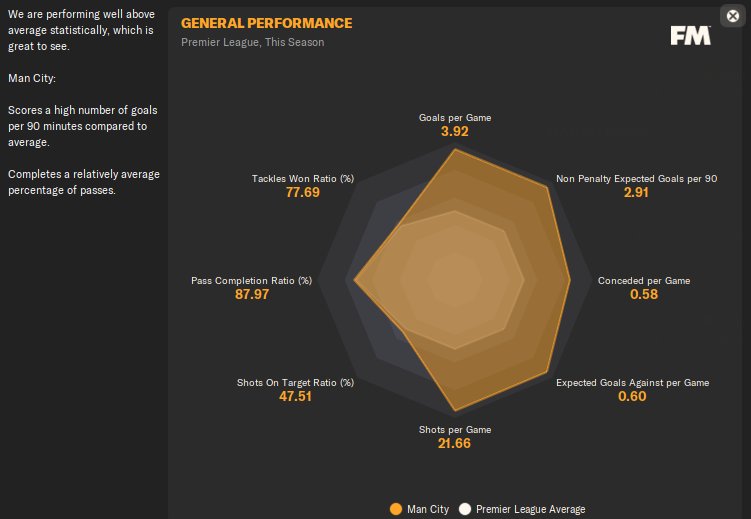The width and height of the screenshot is (751, 519).
Task: Select Expected Goals Against per Game label
Action: (632, 382)
